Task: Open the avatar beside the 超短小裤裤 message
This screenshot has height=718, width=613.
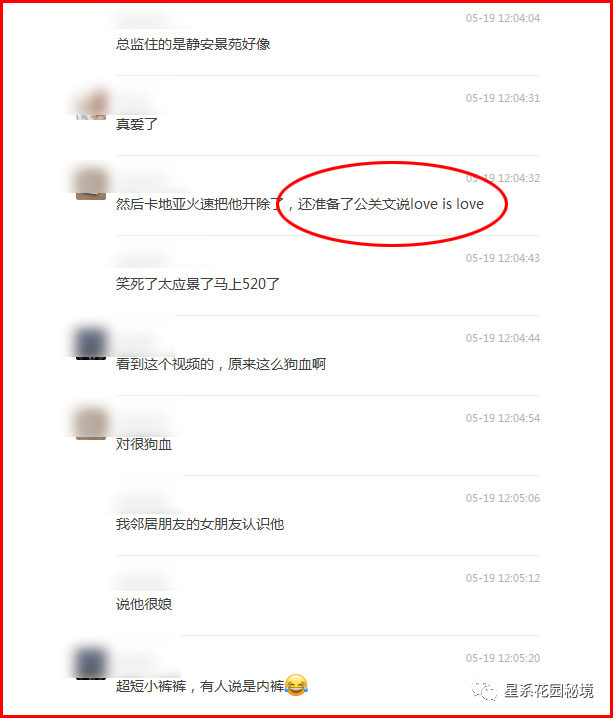Action: point(91,664)
